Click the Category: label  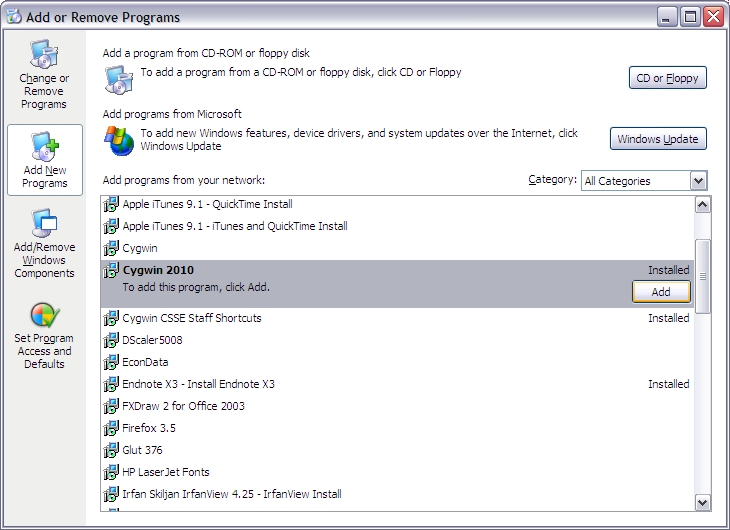click(x=553, y=180)
